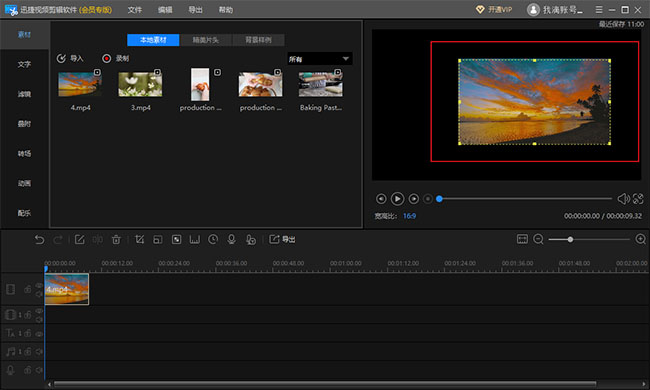The image size is (650, 390).
Task: Switch to the 精美片头 intro templates tab
Action: point(206,40)
